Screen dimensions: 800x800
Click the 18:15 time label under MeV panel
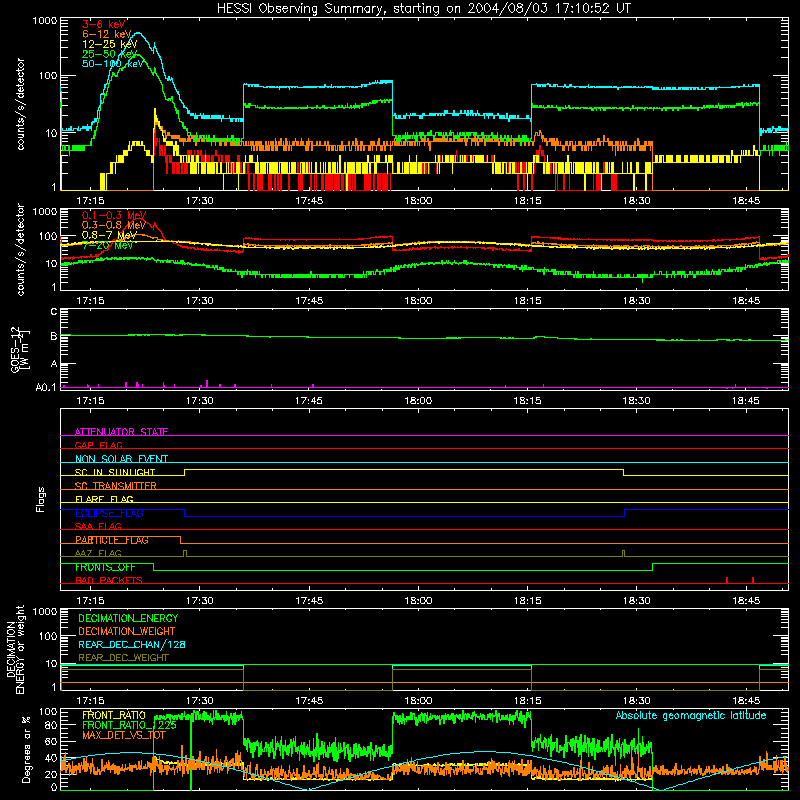528,301
